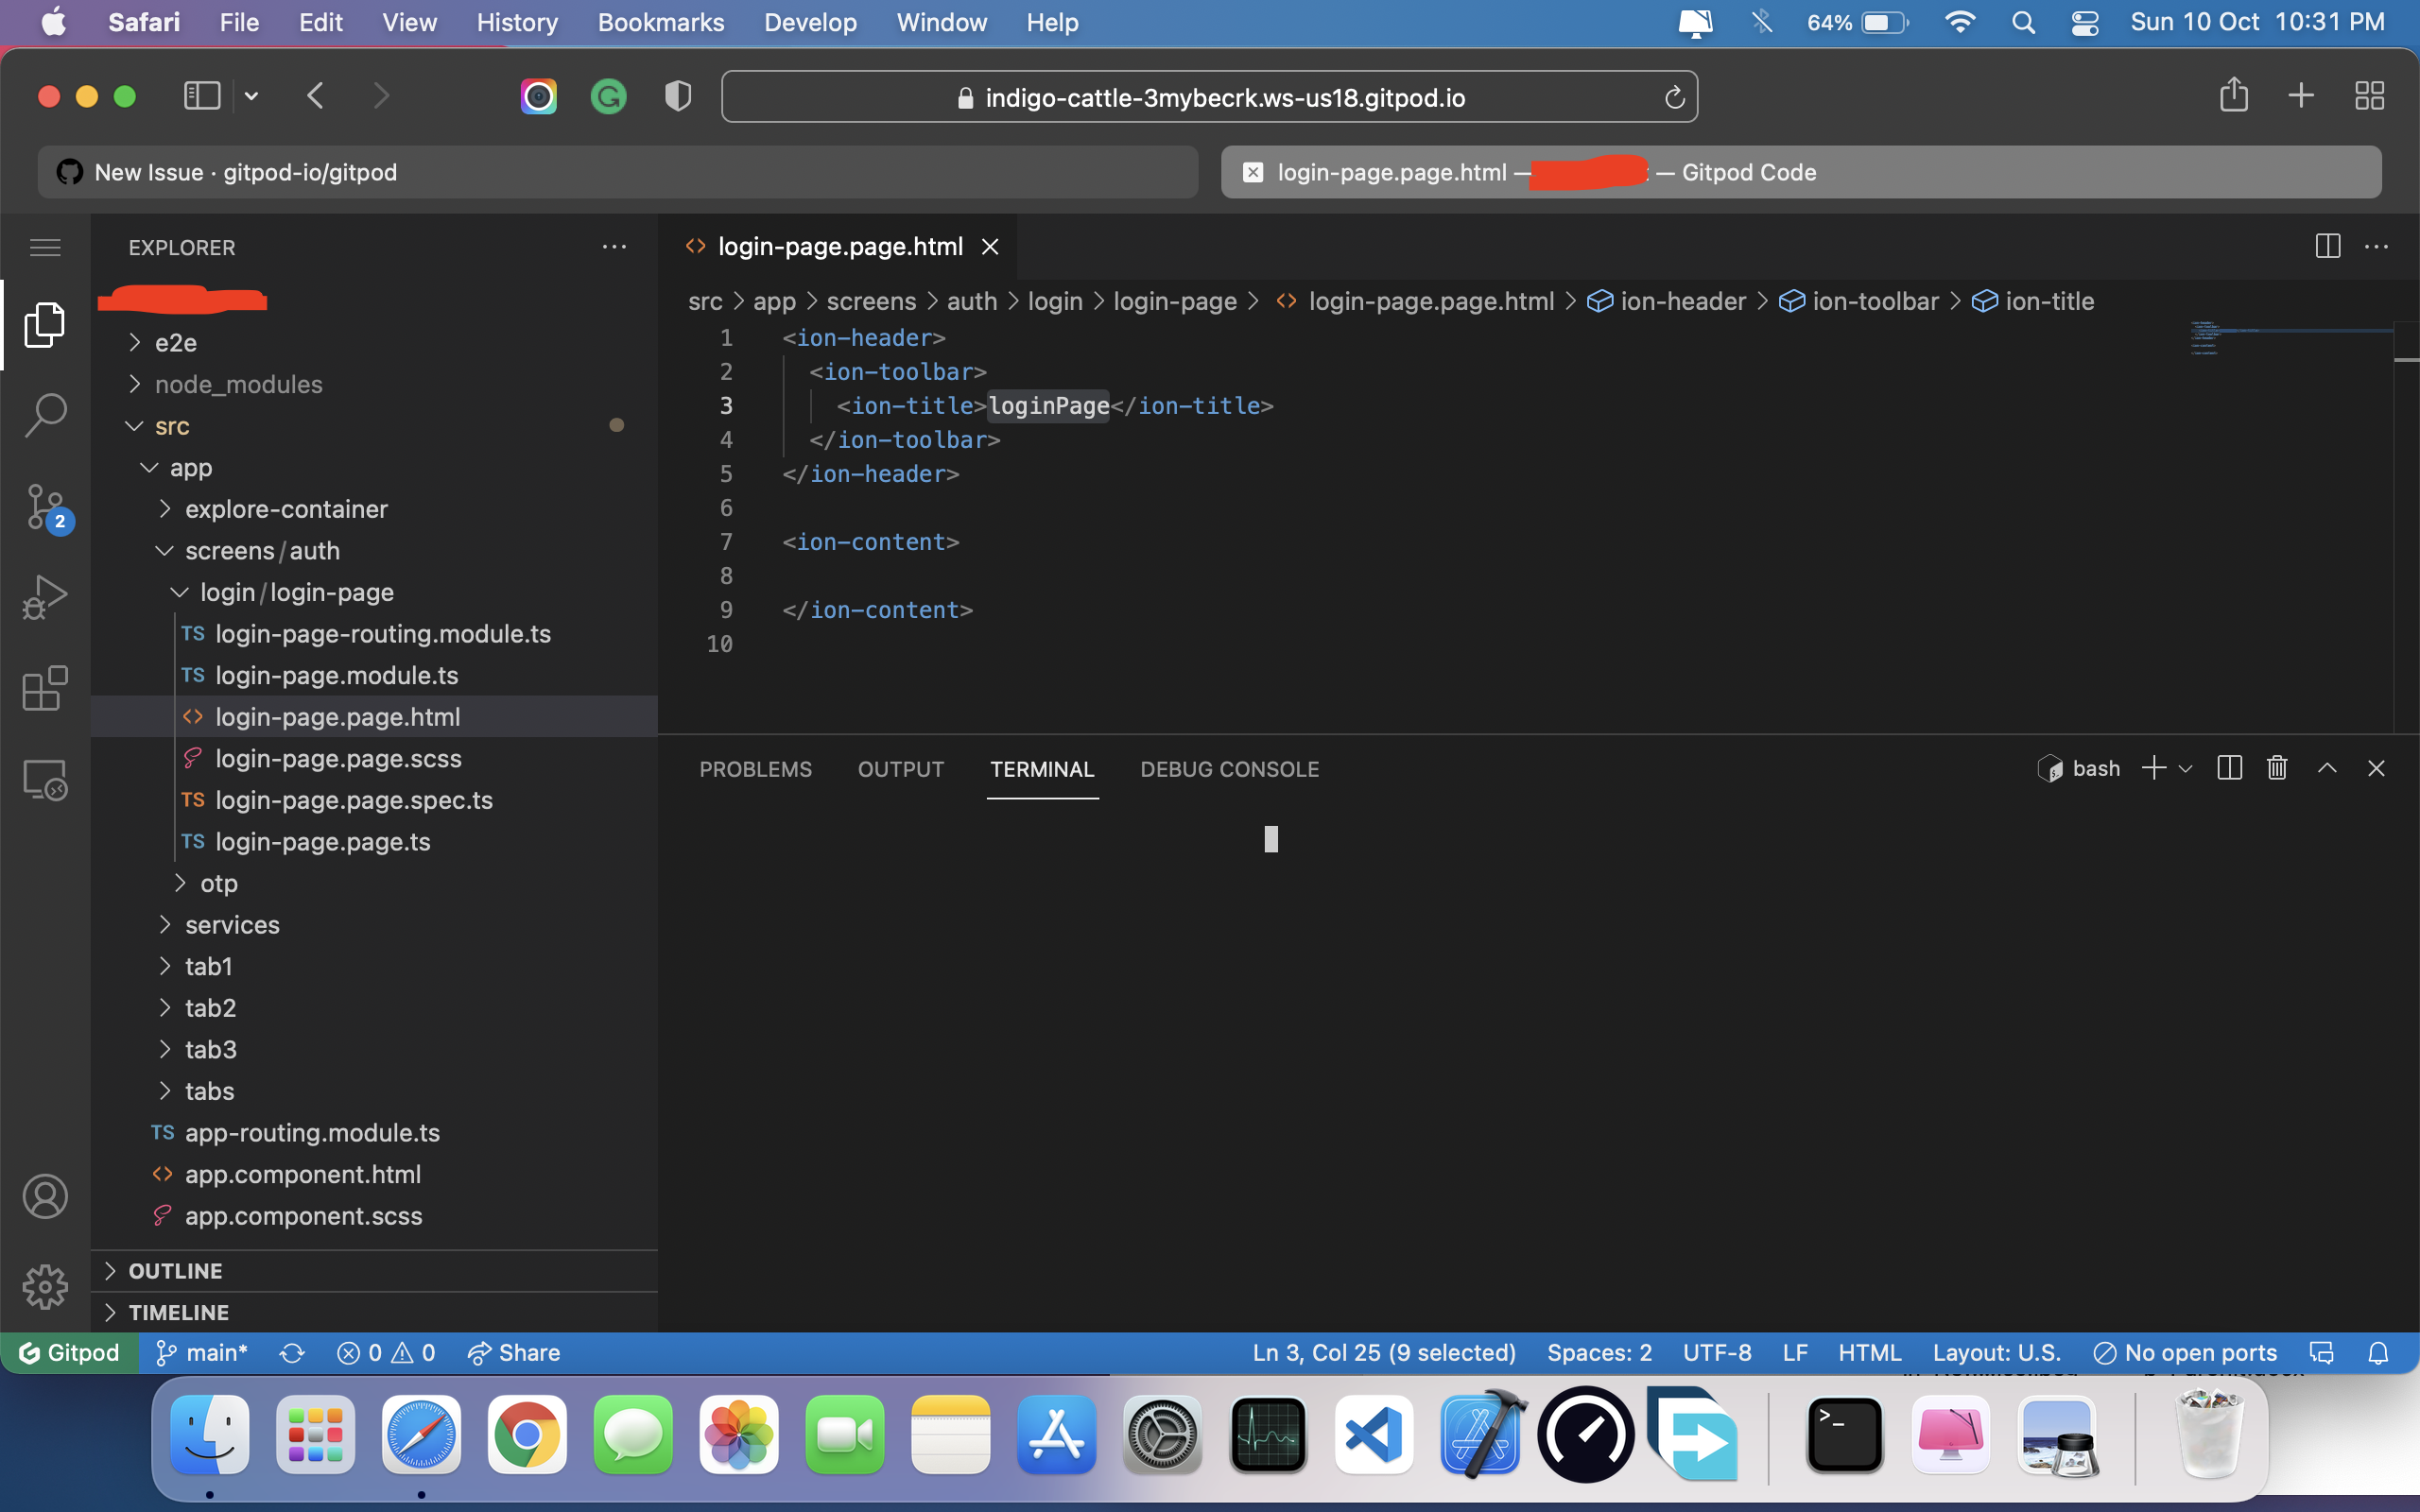The width and height of the screenshot is (2420, 1512).
Task: Open the notifications bell in the status bar
Action: (x=2378, y=1353)
